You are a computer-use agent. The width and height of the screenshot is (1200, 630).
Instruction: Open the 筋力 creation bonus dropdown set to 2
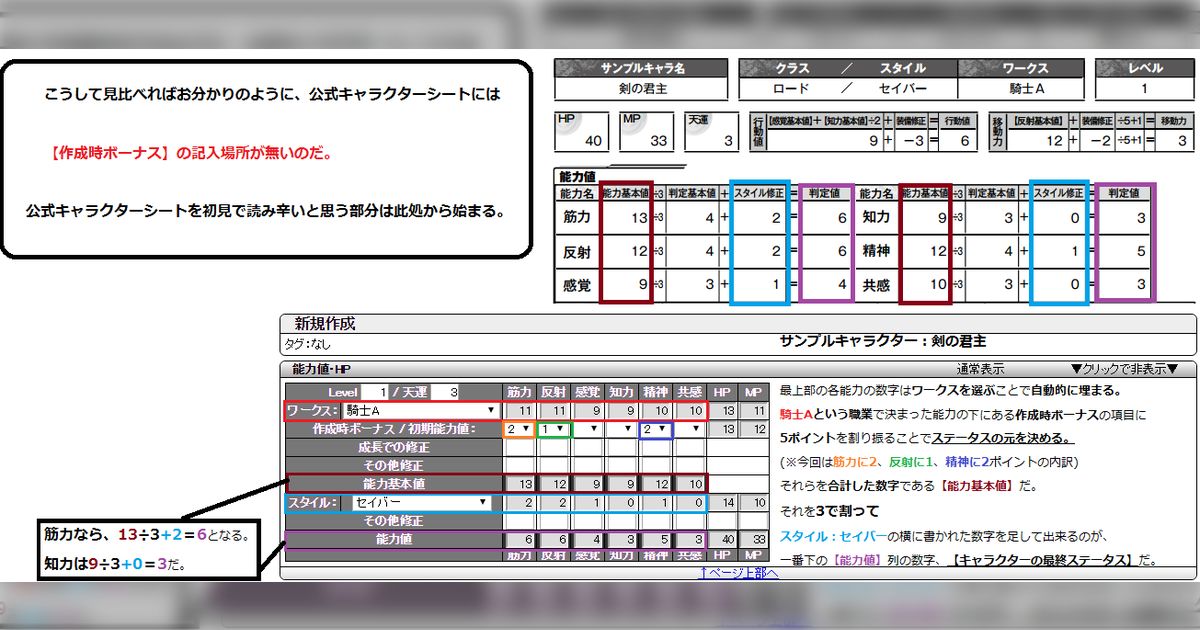[519, 429]
